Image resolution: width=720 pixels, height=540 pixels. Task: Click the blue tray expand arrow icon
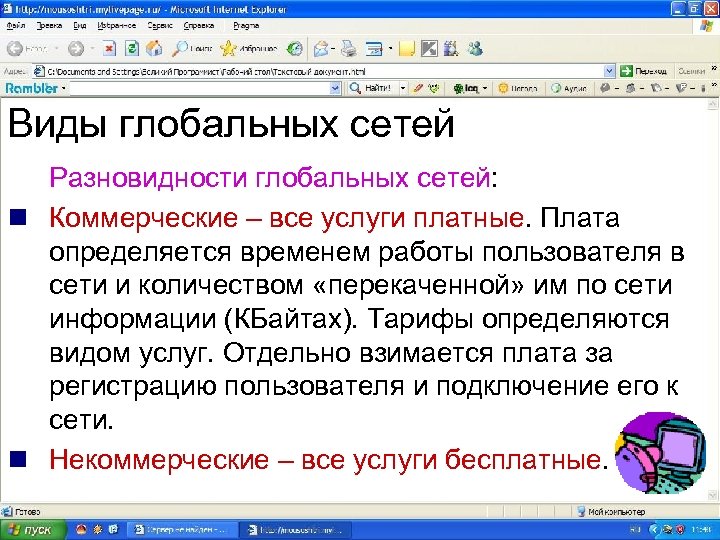pyautogui.click(x=654, y=530)
